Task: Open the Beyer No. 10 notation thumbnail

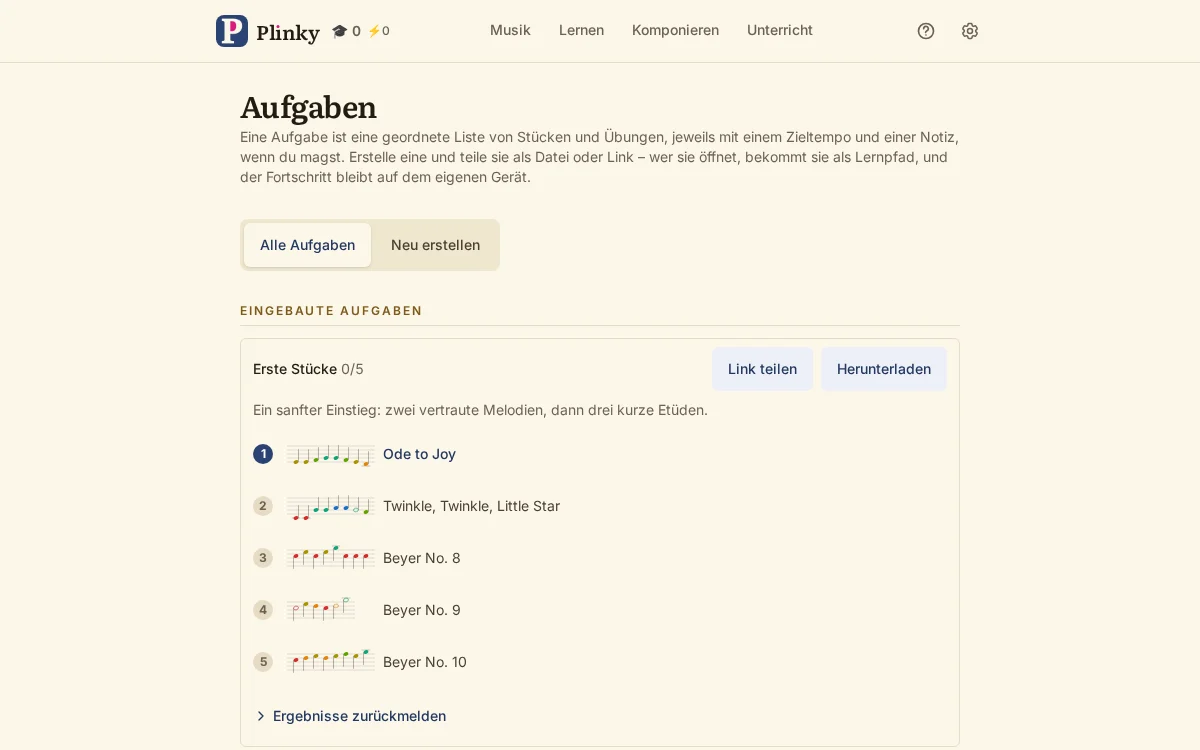Action: [330, 661]
